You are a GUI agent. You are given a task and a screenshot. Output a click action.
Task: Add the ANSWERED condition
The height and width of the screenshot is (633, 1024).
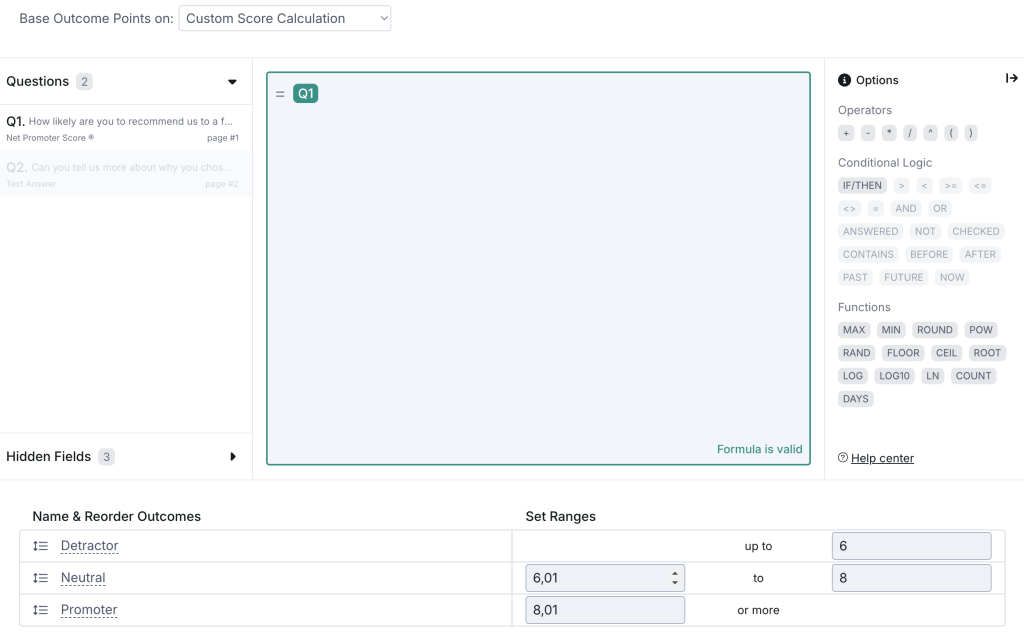[871, 231]
